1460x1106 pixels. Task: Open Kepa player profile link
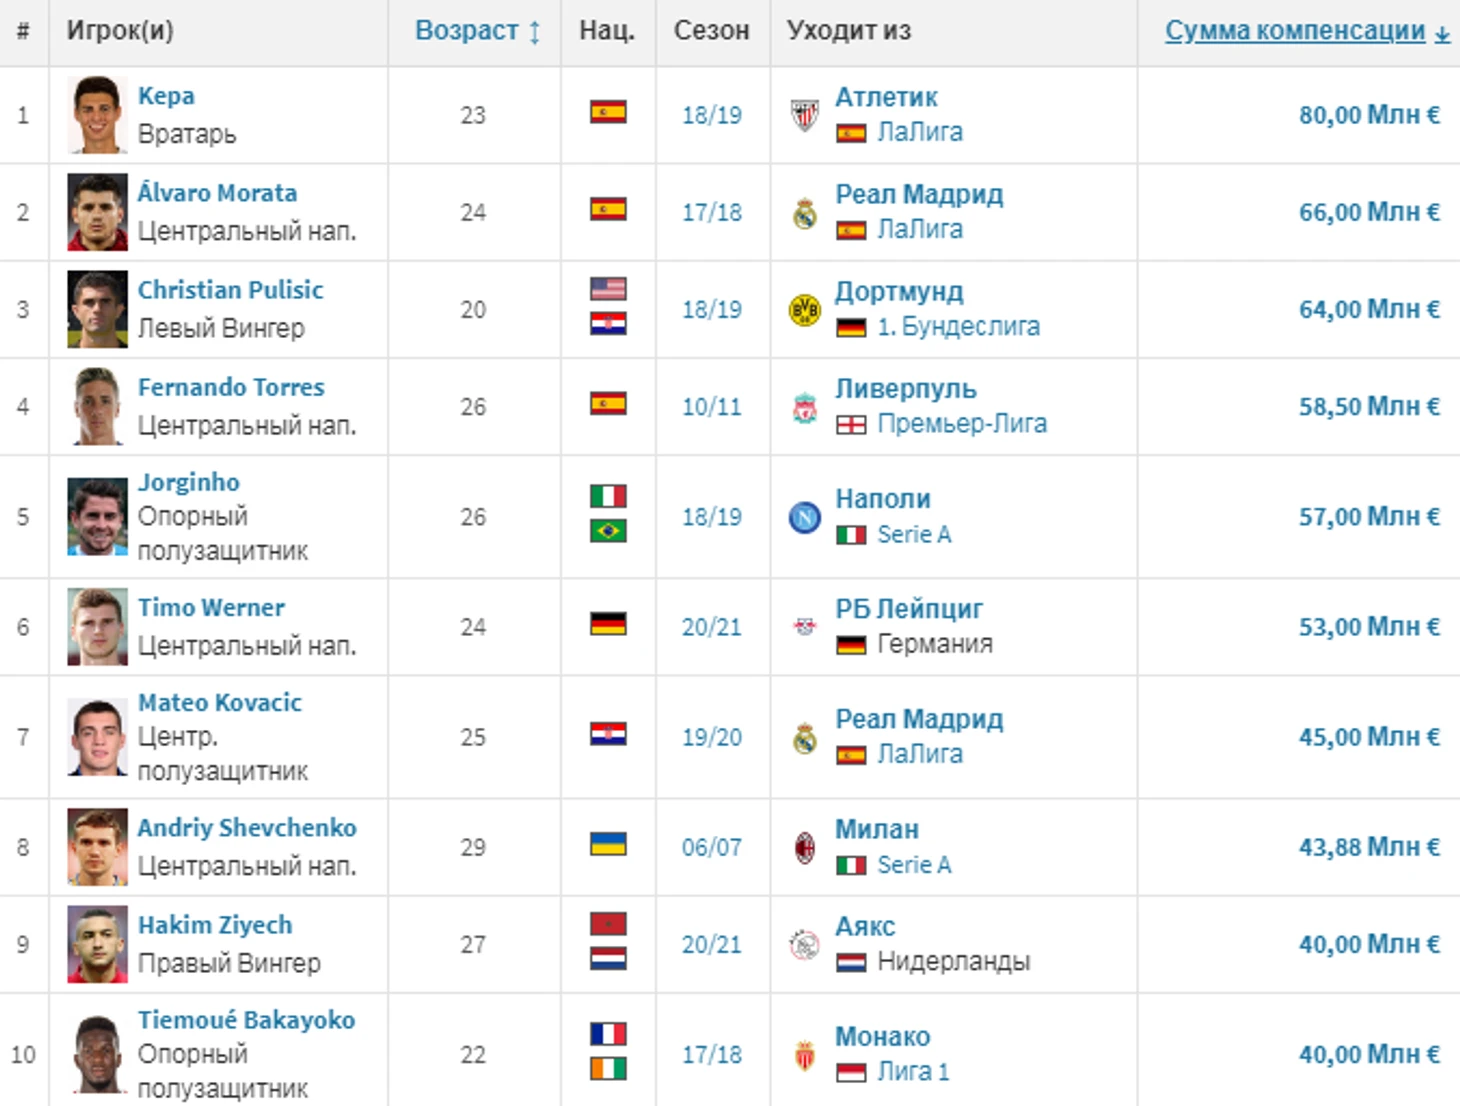pyautogui.click(x=166, y=96)
